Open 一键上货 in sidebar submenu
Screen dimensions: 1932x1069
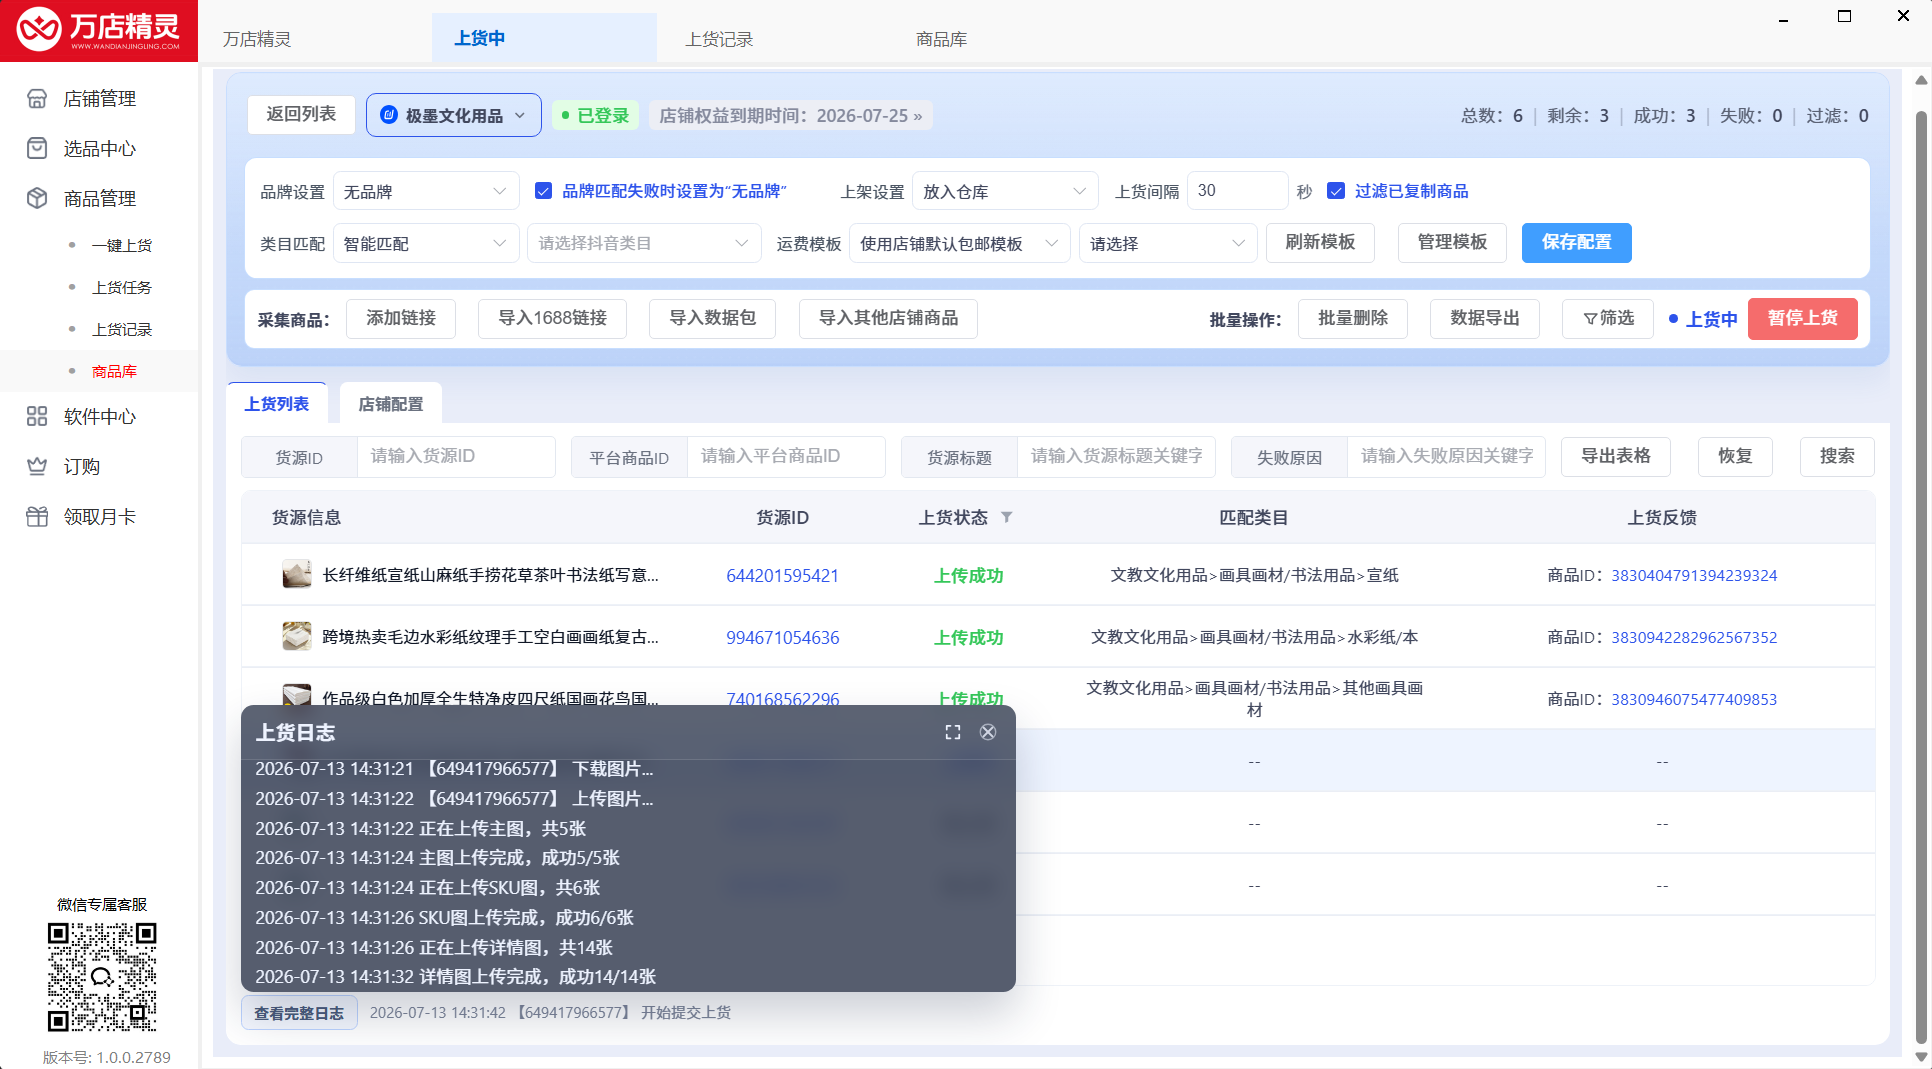click(x=122, y=245)
